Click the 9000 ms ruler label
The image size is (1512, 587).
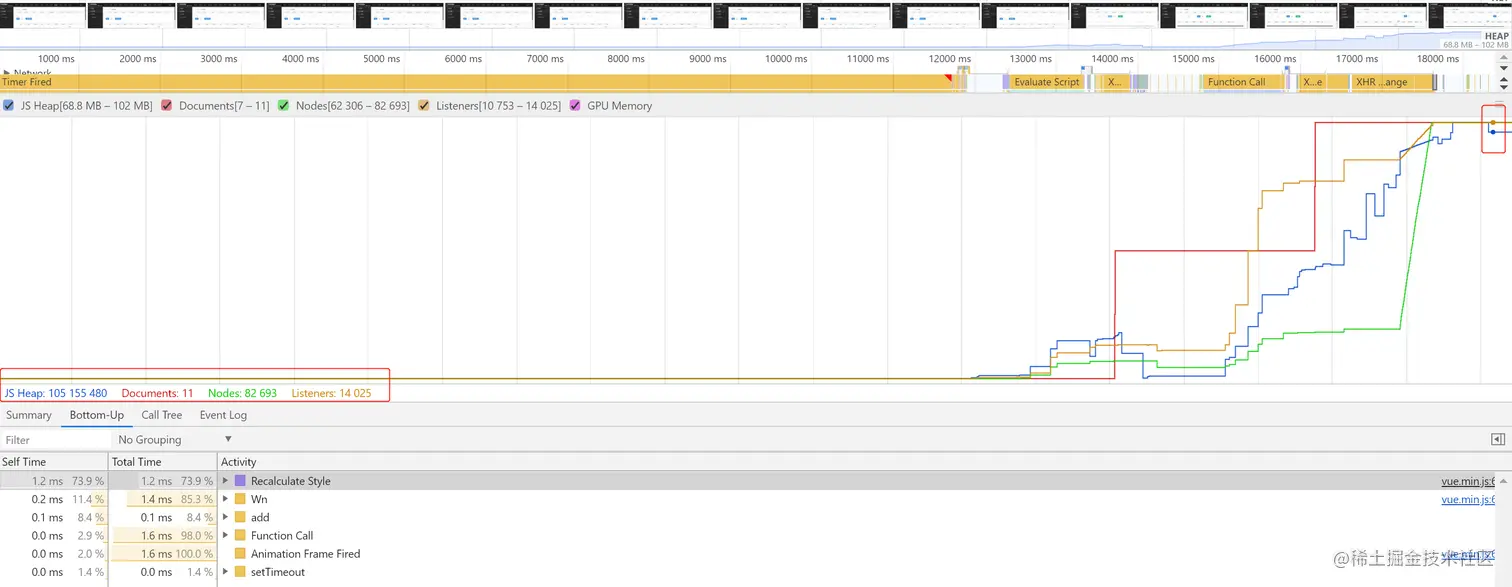point(707,59)
